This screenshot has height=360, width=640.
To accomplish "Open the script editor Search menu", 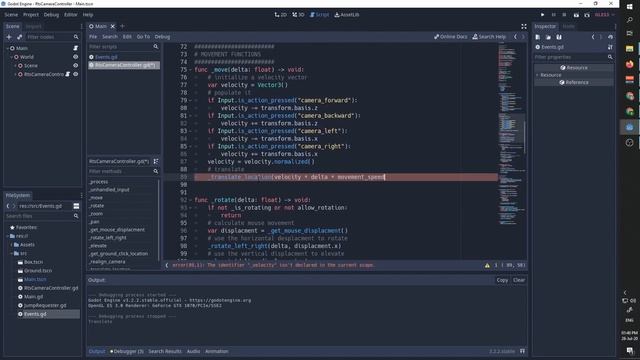I will point(110,37).
